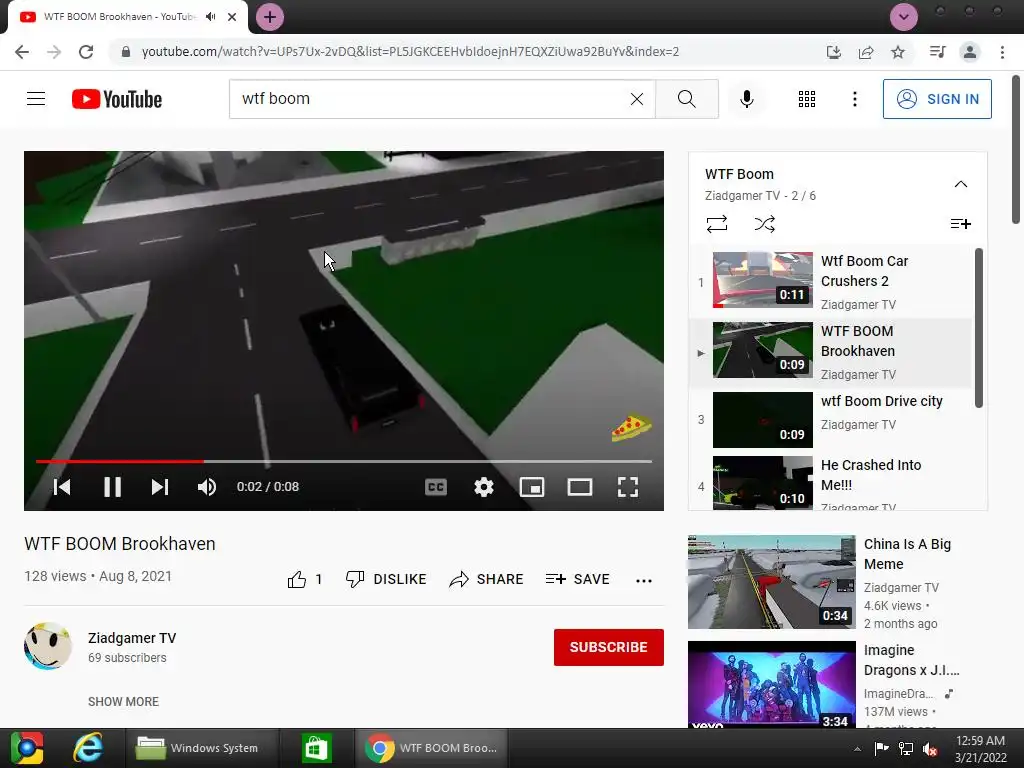Go to YouTube home via logo
This screenshot has width=1024, height=768.
[117, 99]
